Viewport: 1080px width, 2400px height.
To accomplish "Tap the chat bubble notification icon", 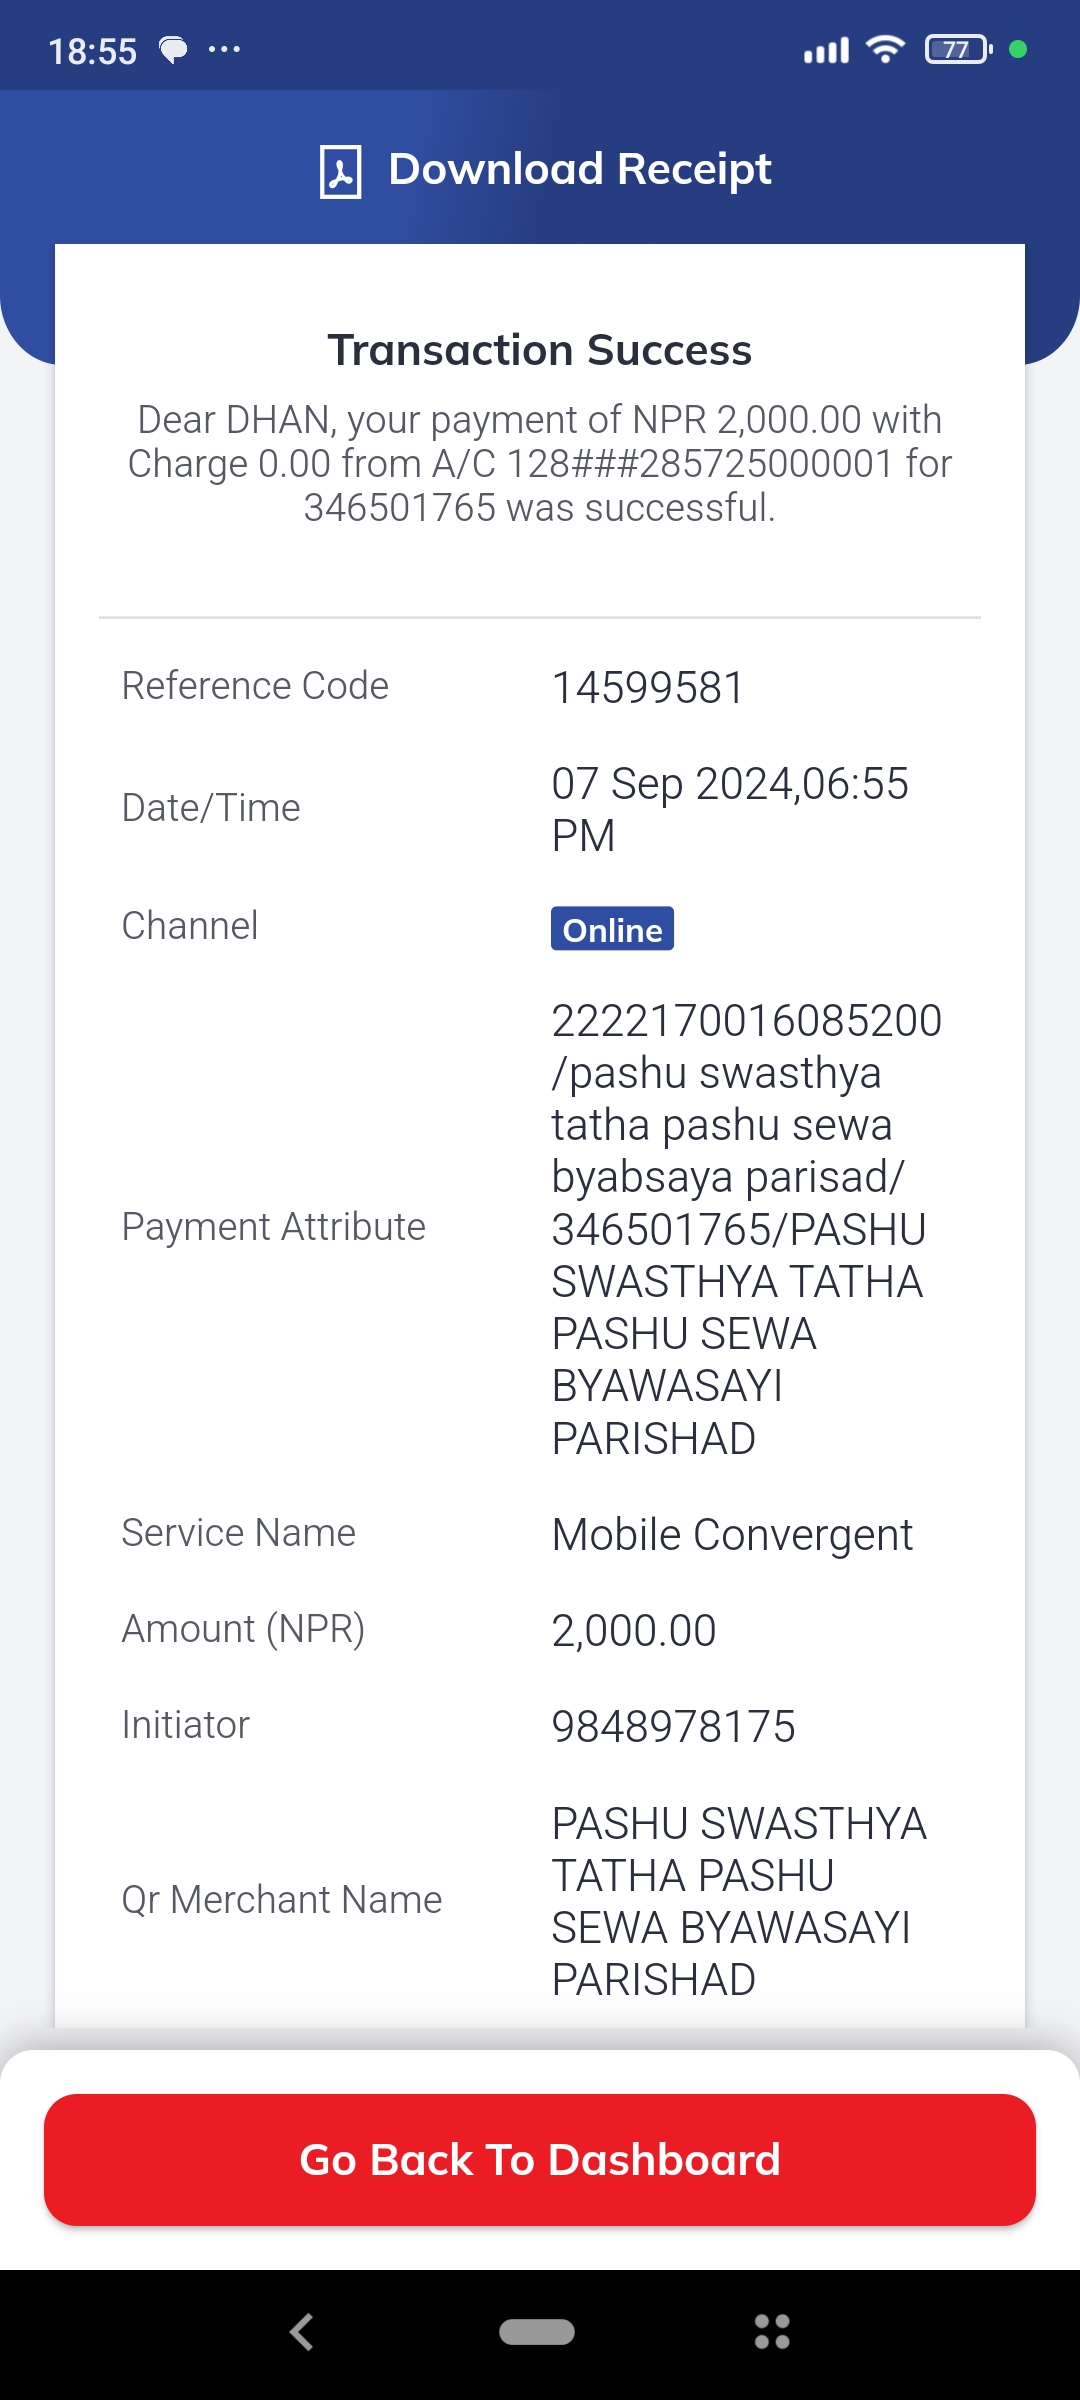I will [x=174, y=50].
